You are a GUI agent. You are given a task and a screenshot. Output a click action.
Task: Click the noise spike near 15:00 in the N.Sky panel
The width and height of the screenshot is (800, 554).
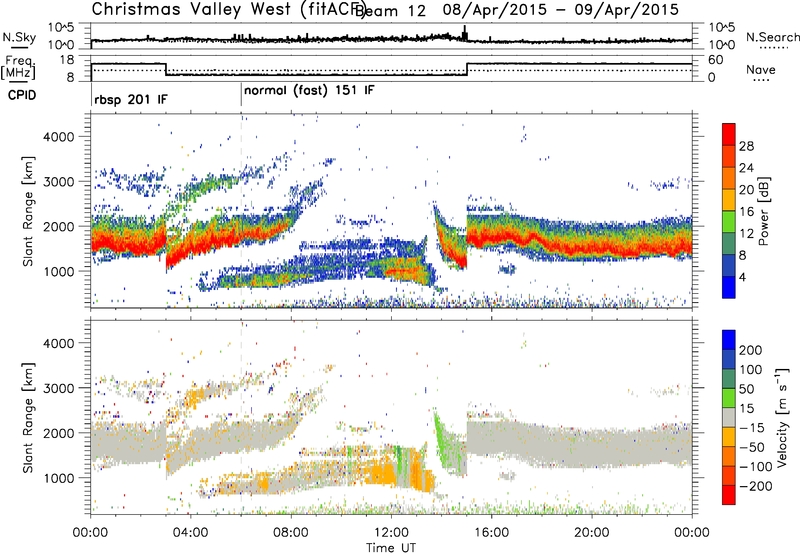(464, 33)
